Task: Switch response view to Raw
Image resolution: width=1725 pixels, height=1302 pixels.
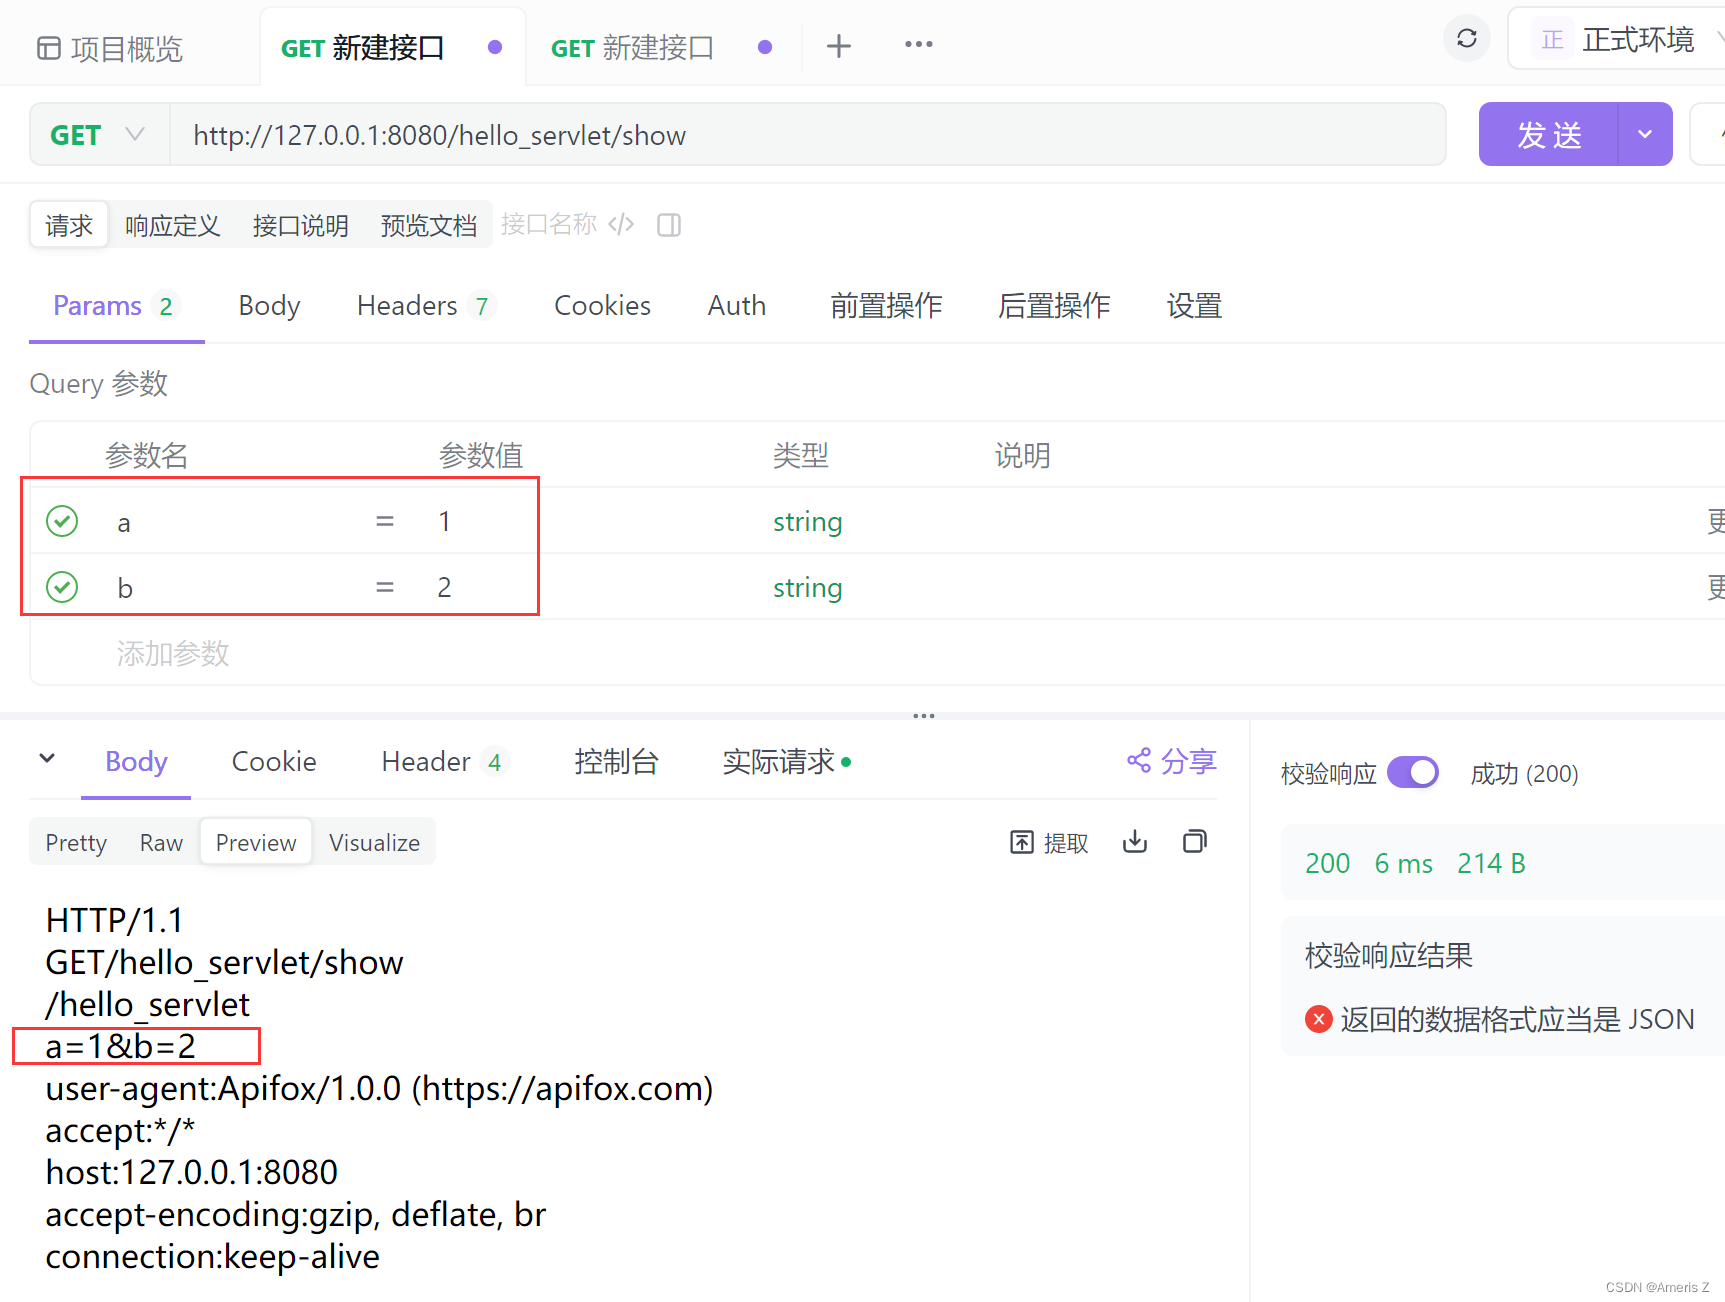Action: tap(161, 842)
